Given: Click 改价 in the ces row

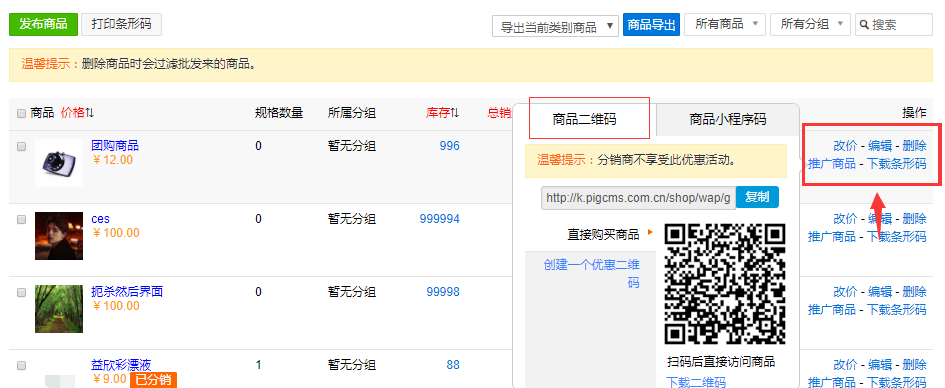Looking at the screenshot, I should pyautogui.click(x=845, y=219).
